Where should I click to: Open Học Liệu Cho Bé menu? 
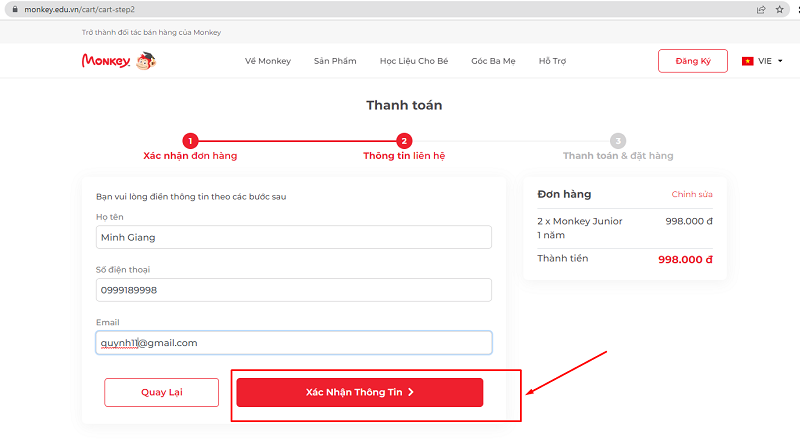click(x=414, y=61)
